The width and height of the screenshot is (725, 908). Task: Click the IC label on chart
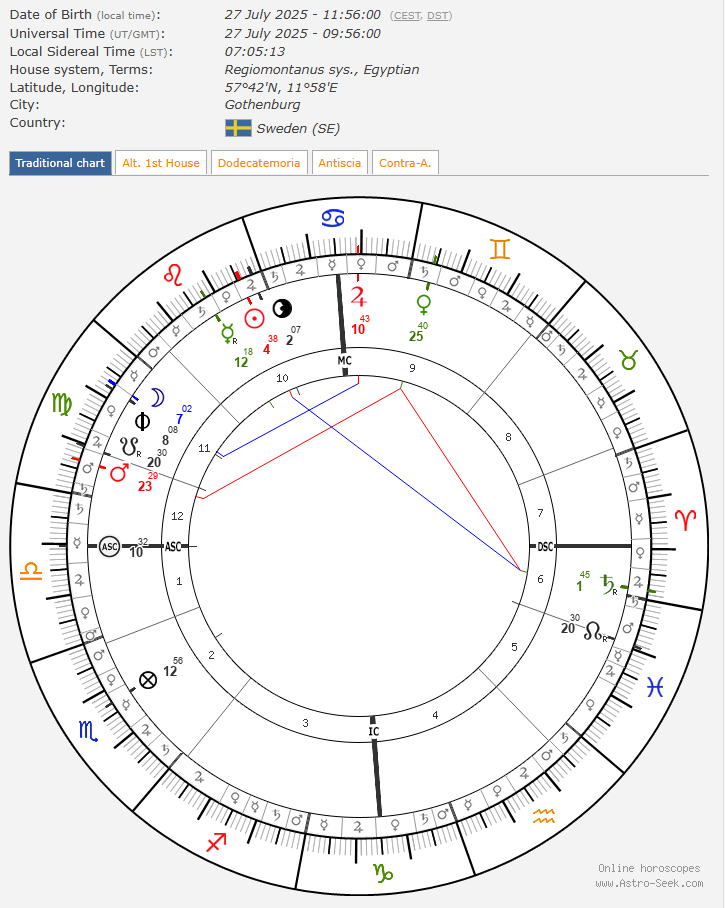coord(374,731)
